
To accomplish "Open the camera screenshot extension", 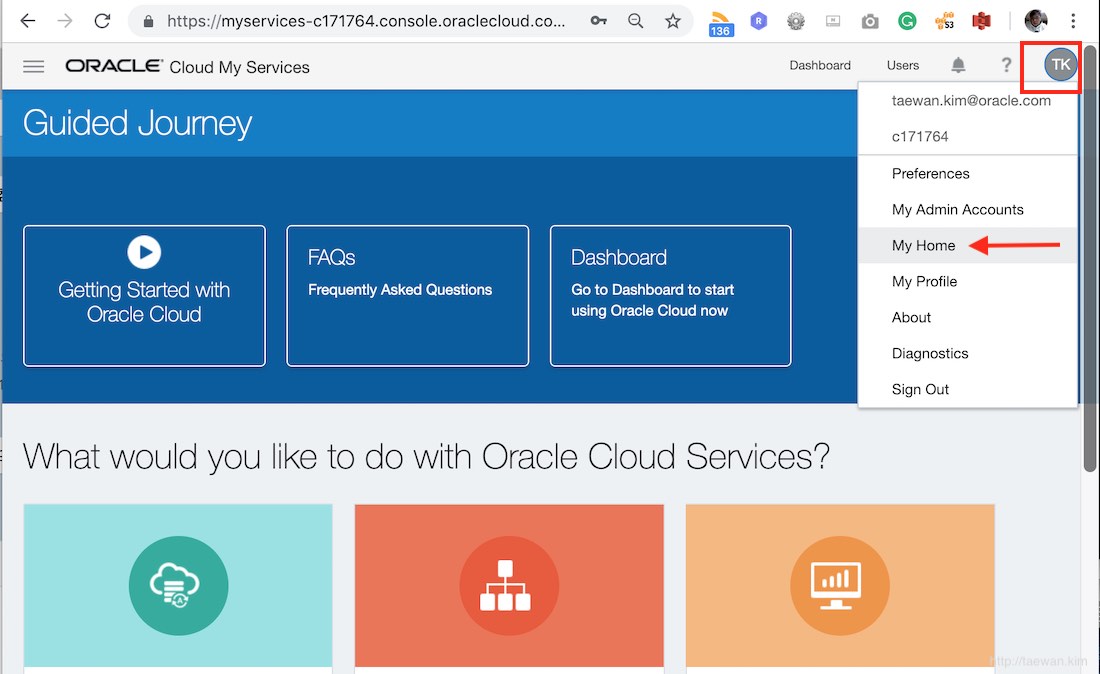I will point(870,22).
